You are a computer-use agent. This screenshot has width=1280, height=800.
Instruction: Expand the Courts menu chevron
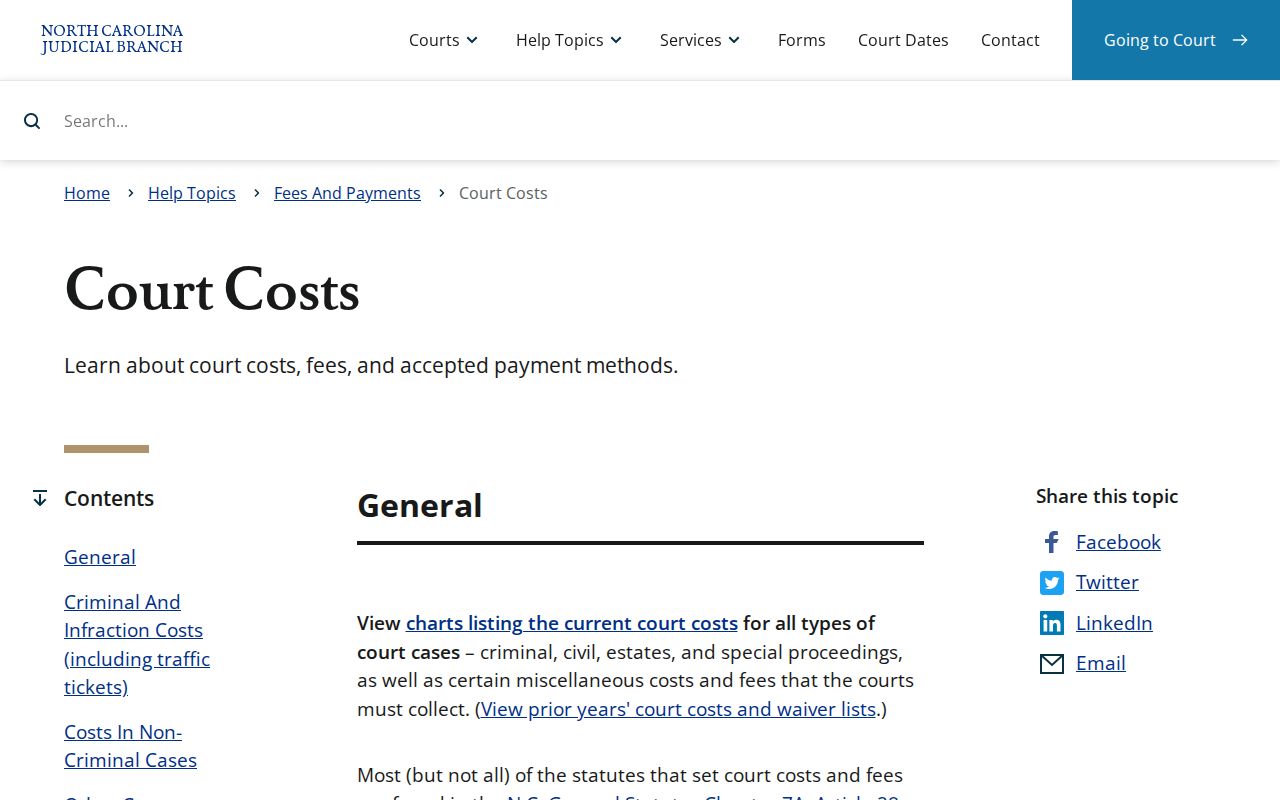coord(472,40)
